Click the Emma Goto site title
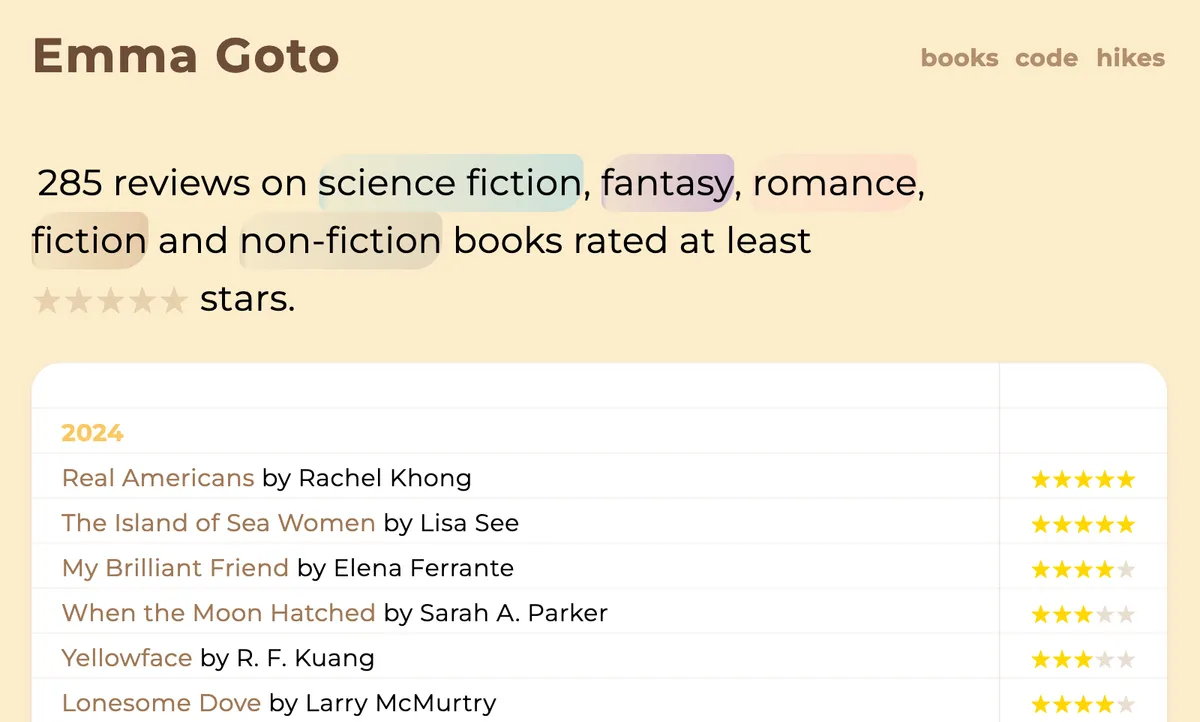The width and height of the screenshot is (1200, 722). click(186, 56)
